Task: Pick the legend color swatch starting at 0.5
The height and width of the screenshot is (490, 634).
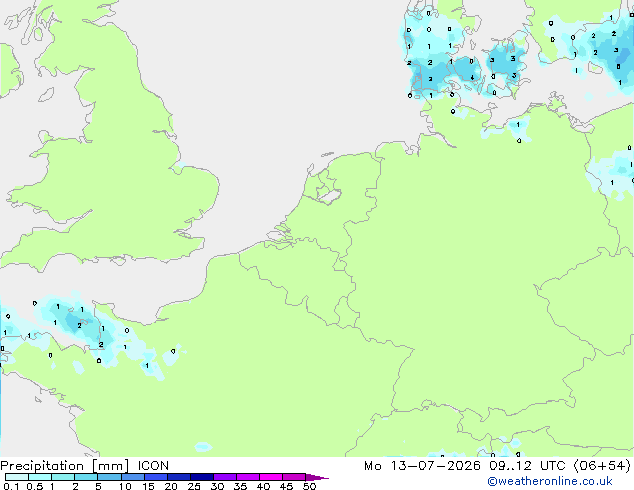Action: pyautogui.click(x=40, y=477)
